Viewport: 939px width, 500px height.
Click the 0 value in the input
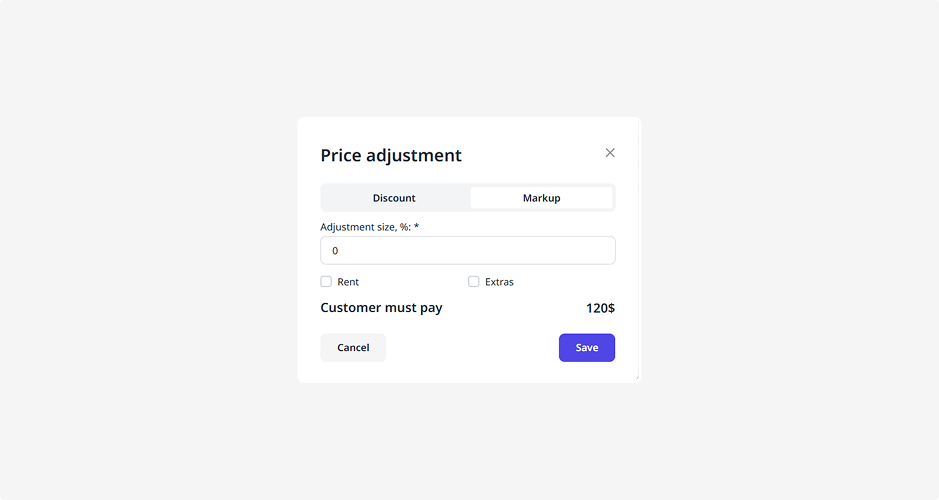coord(335,251)
